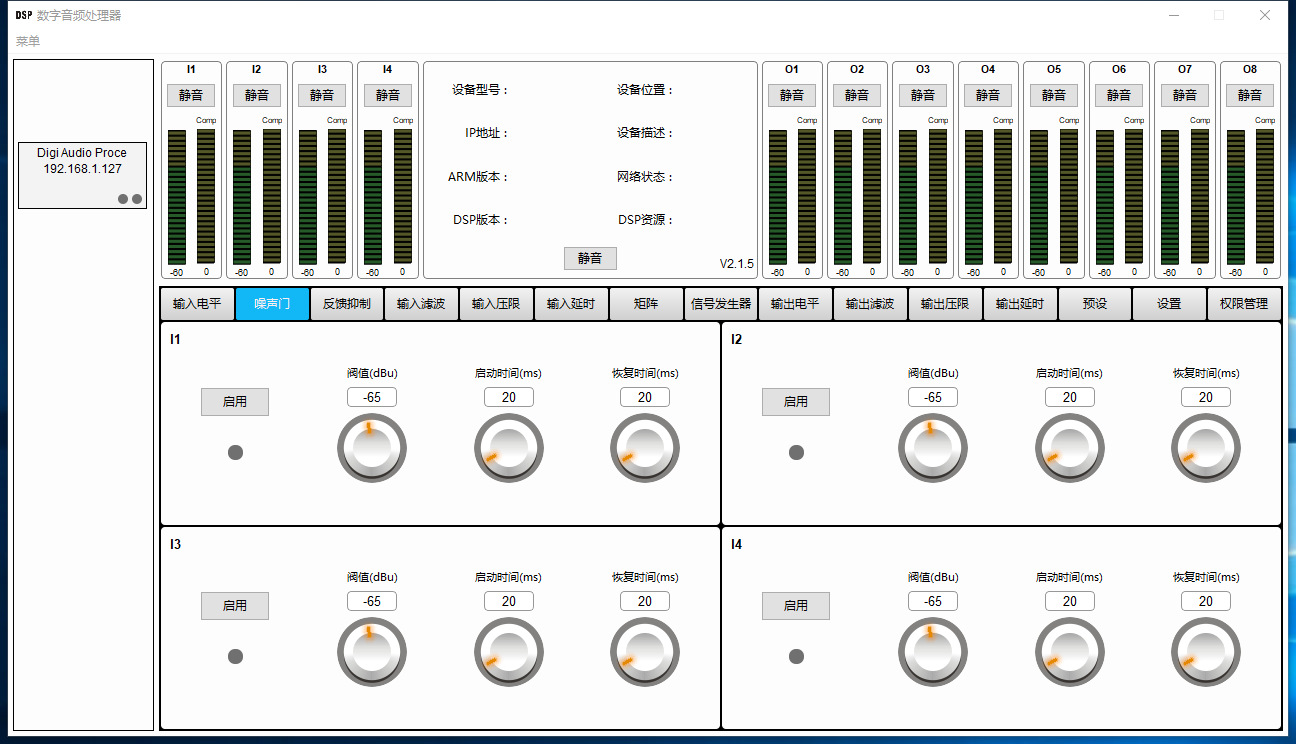
Task: Mute output channel O1
Action: (x=792, y=95)
